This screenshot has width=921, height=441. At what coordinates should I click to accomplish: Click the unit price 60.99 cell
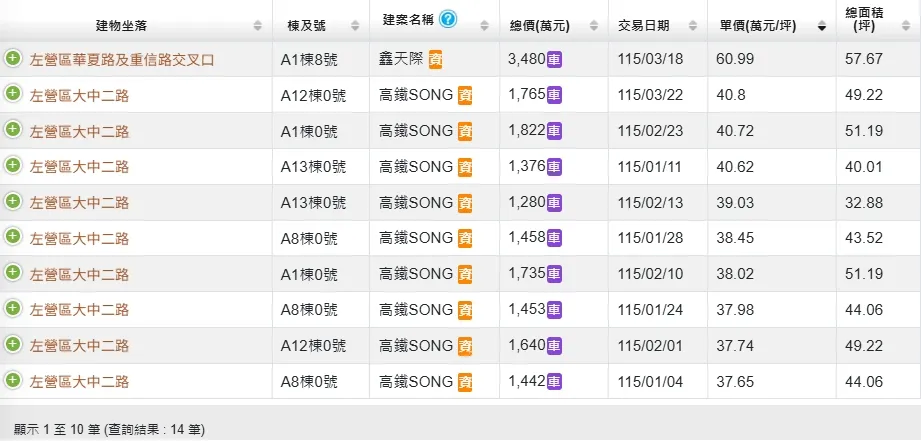(772, 59)
